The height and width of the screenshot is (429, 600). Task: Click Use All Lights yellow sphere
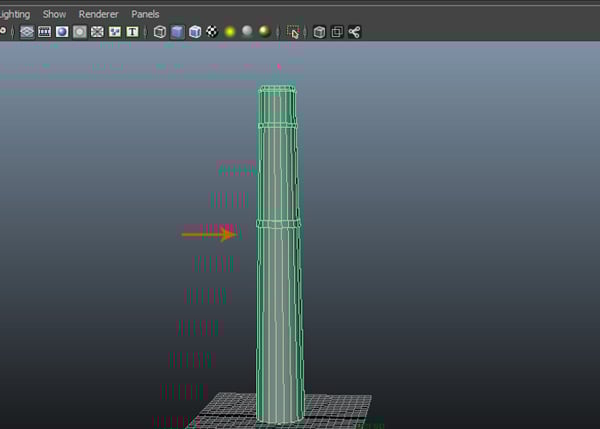(230, 32)
